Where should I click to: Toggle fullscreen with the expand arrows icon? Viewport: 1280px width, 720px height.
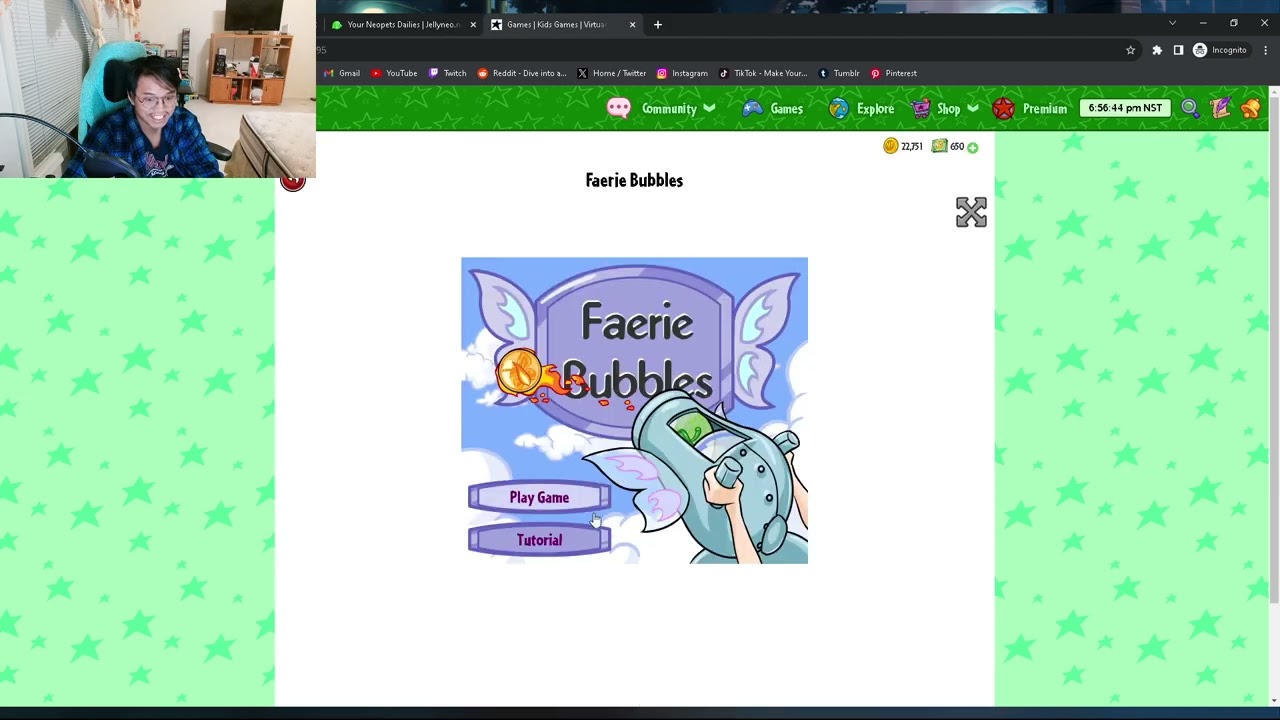coord(971,212)
